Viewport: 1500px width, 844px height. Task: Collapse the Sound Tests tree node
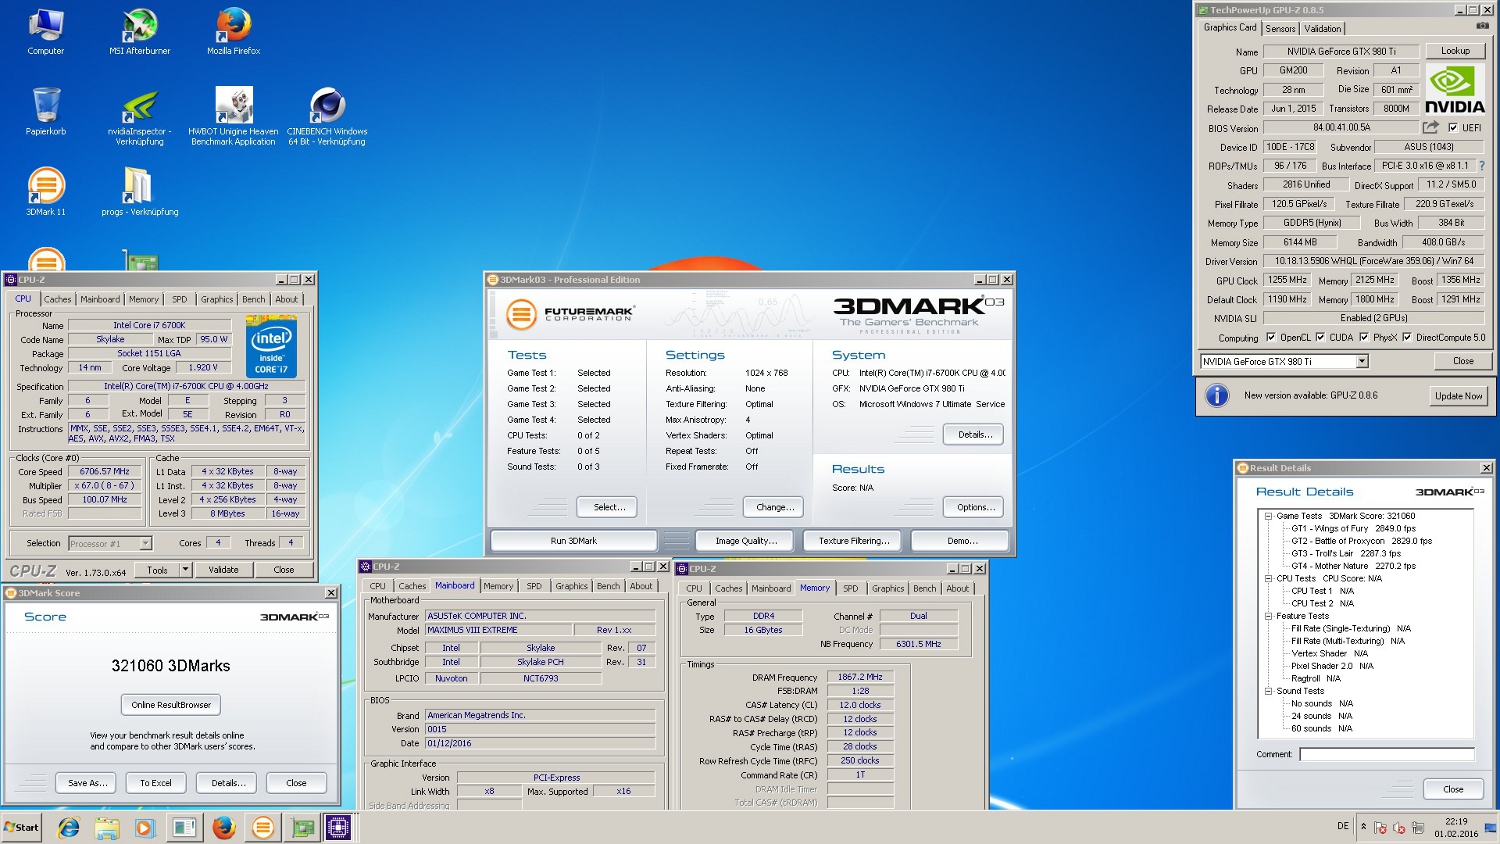pyautogui.click(x=1268, y=691)
